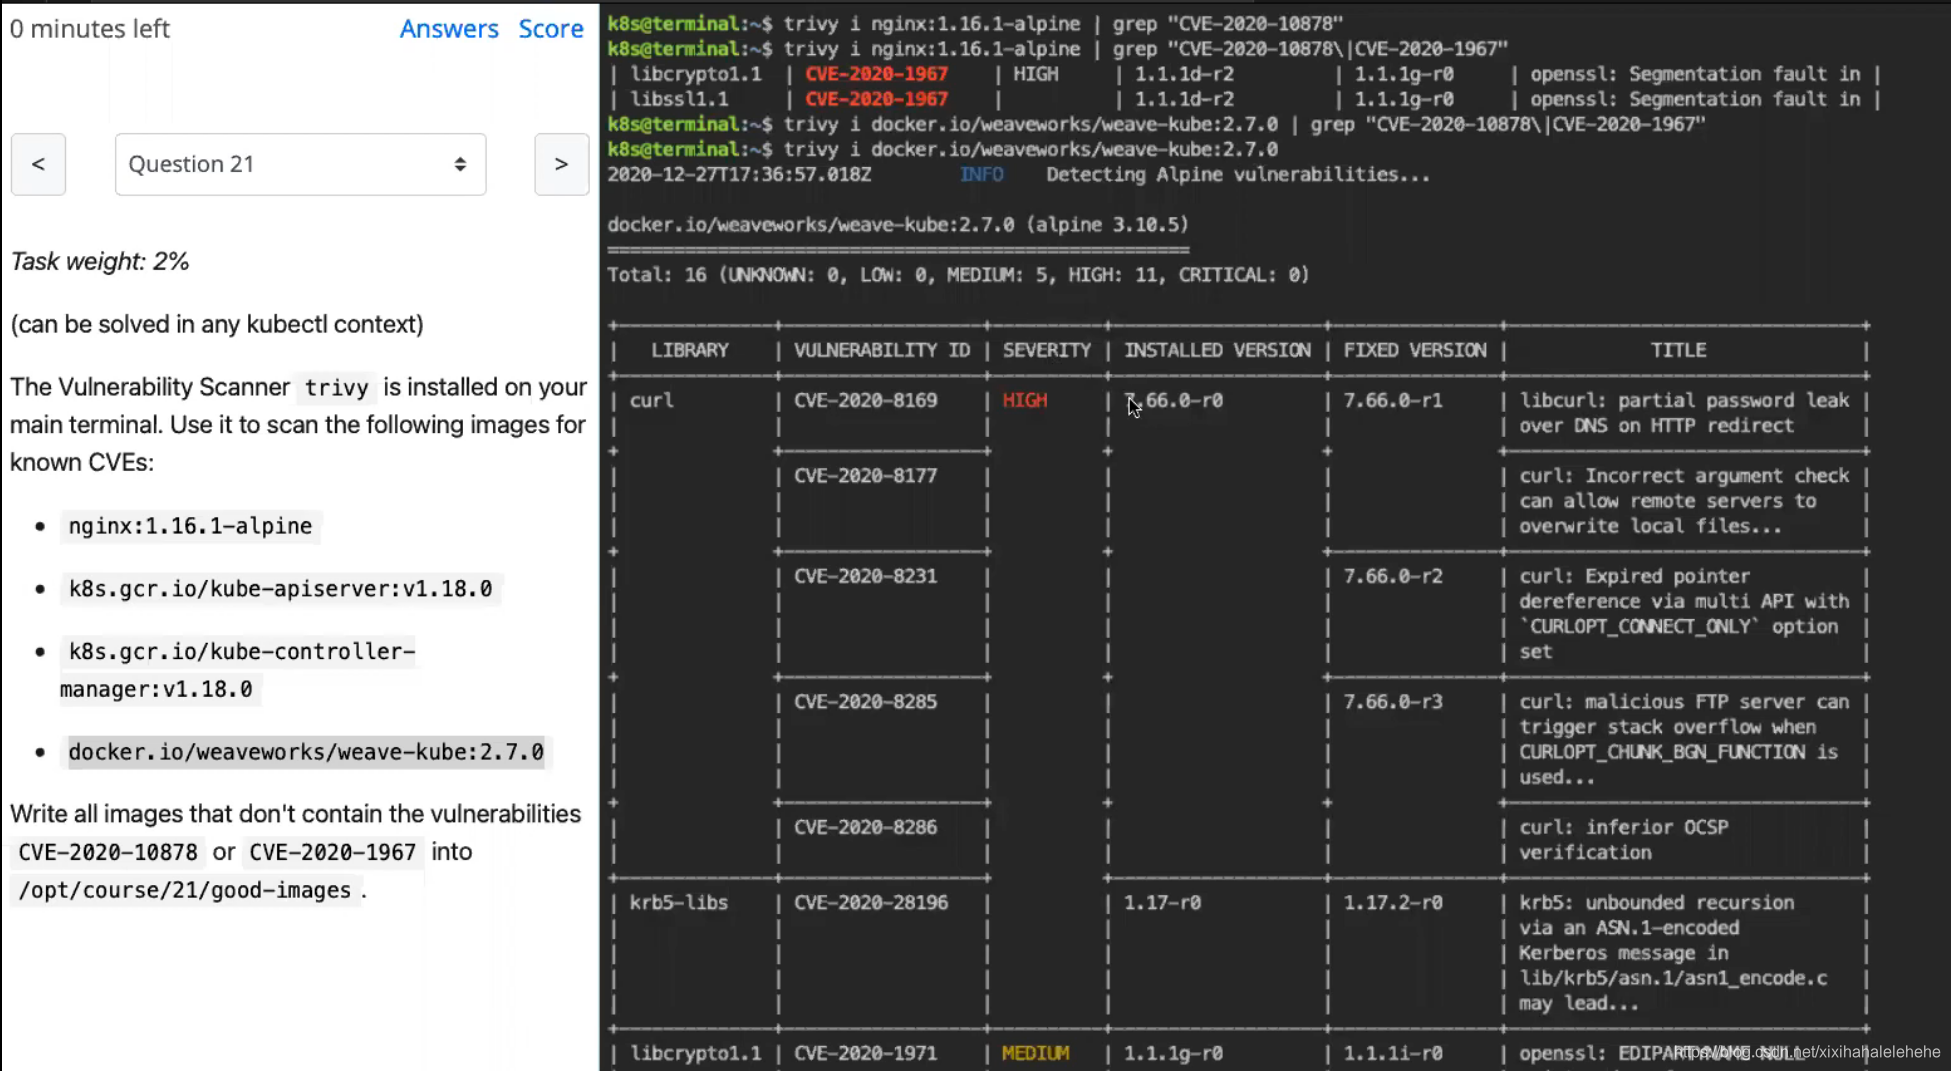Open the Answers link
Viewport: 1951px width, 1071px height.
point(449,28)
